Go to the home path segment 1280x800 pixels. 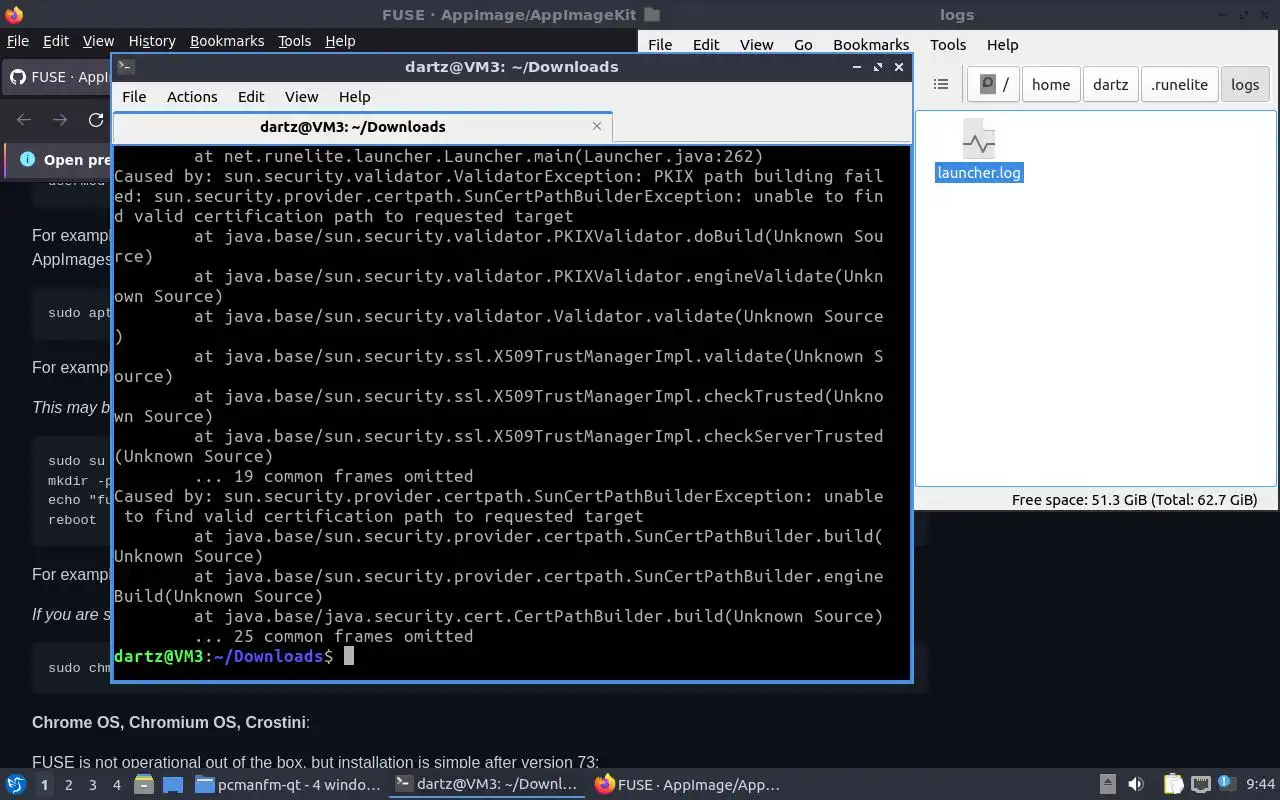pos(1051,85)
